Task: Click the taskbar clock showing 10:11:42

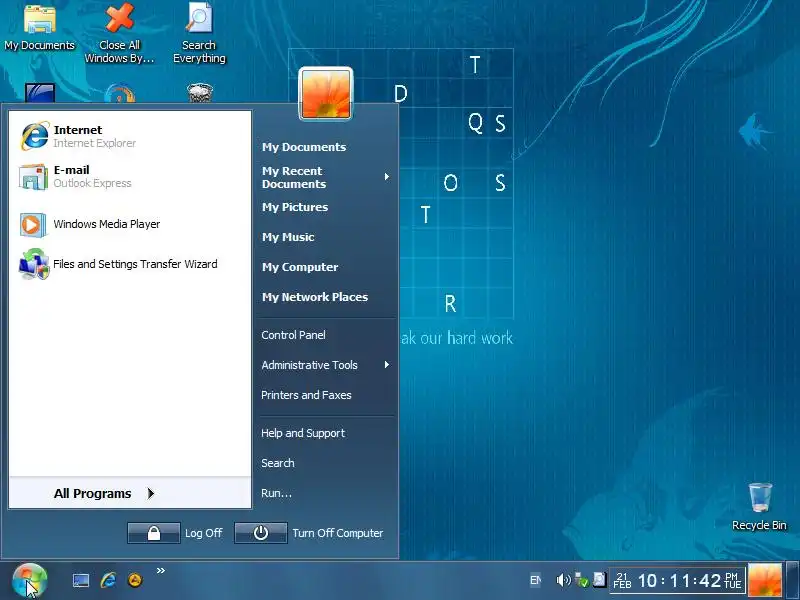Action: [678, 581]
